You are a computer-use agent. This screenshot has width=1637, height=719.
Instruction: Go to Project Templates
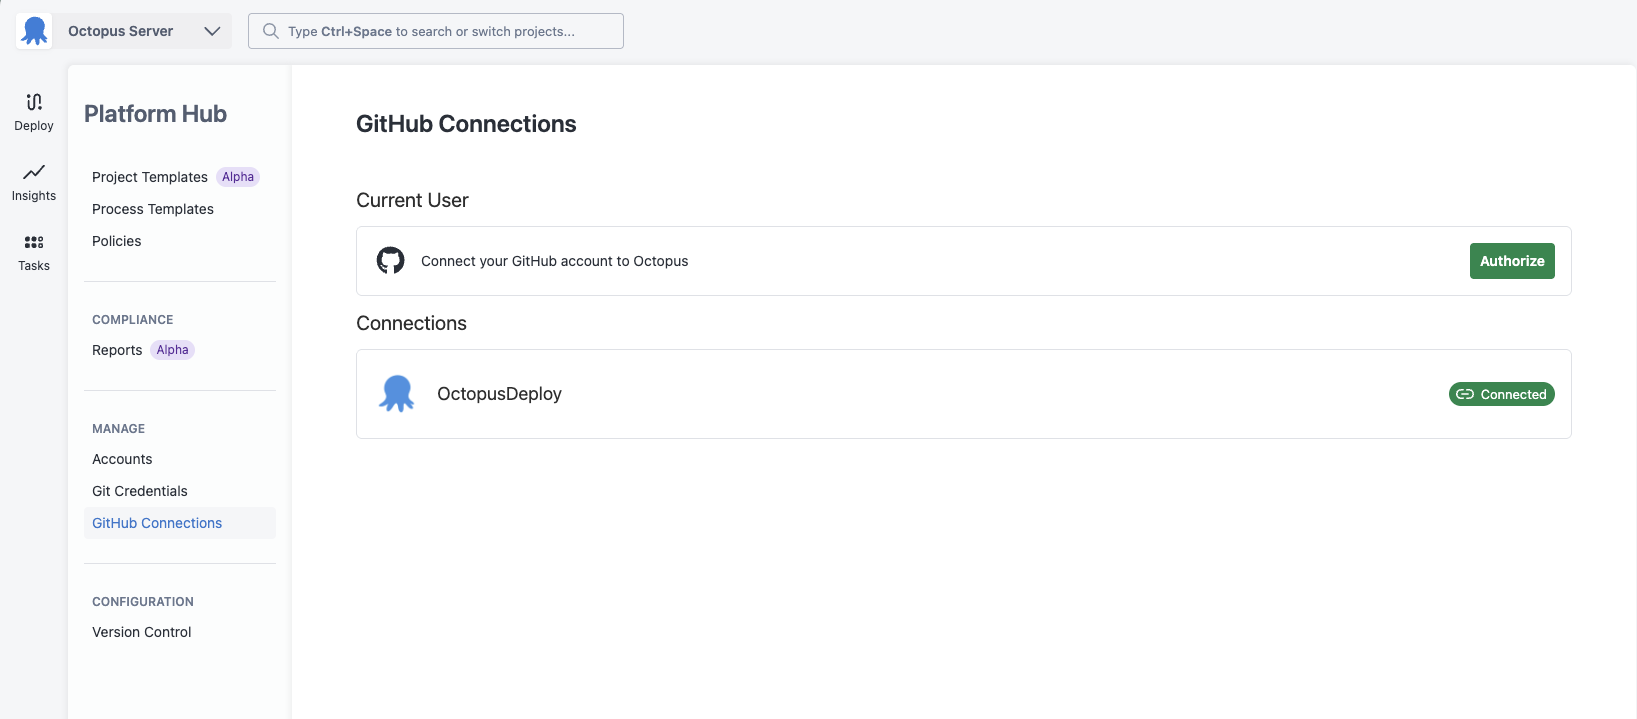coord(150,177)
